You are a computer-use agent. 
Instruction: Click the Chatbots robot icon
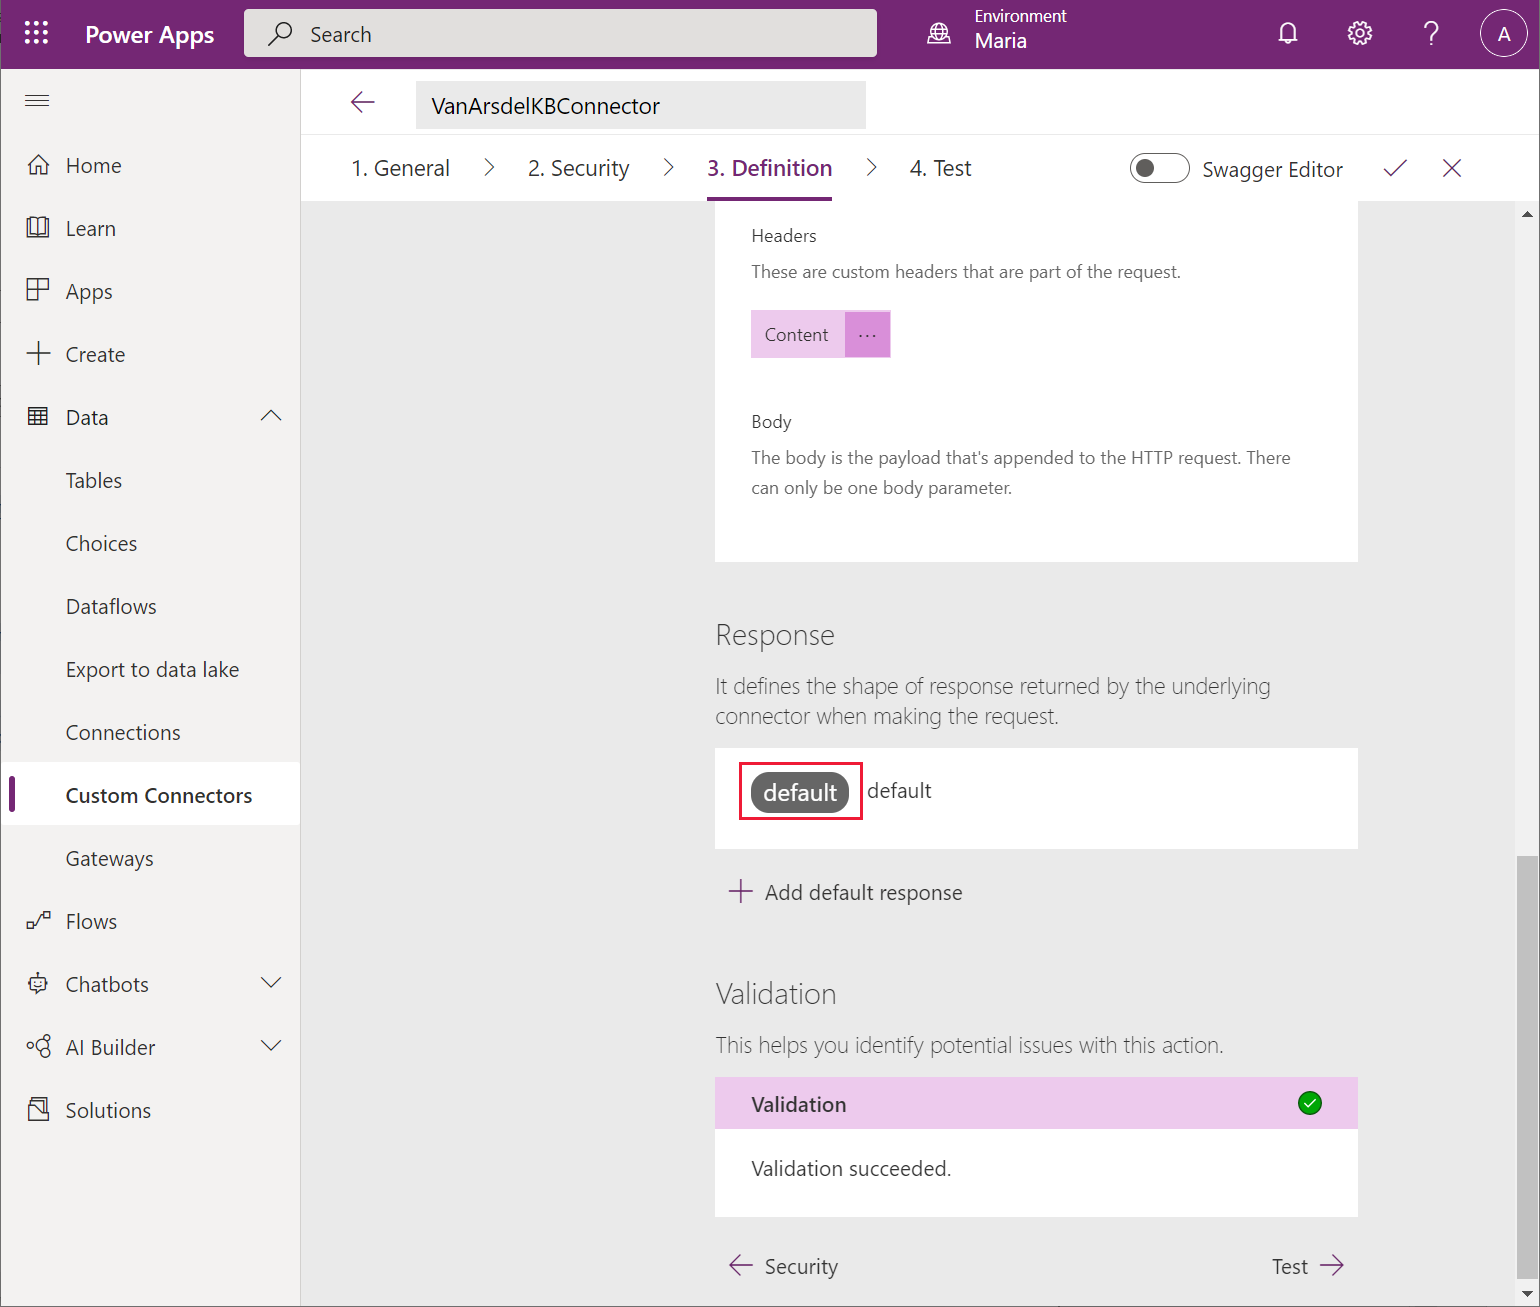tap(38, 984)
